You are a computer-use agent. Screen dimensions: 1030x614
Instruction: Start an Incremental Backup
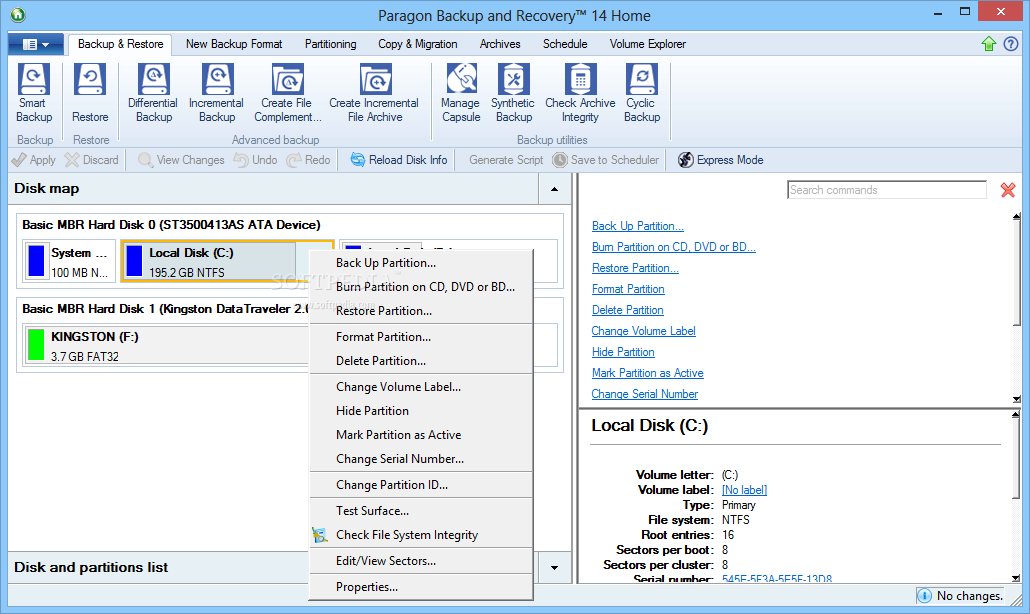[x=217, y=93]
